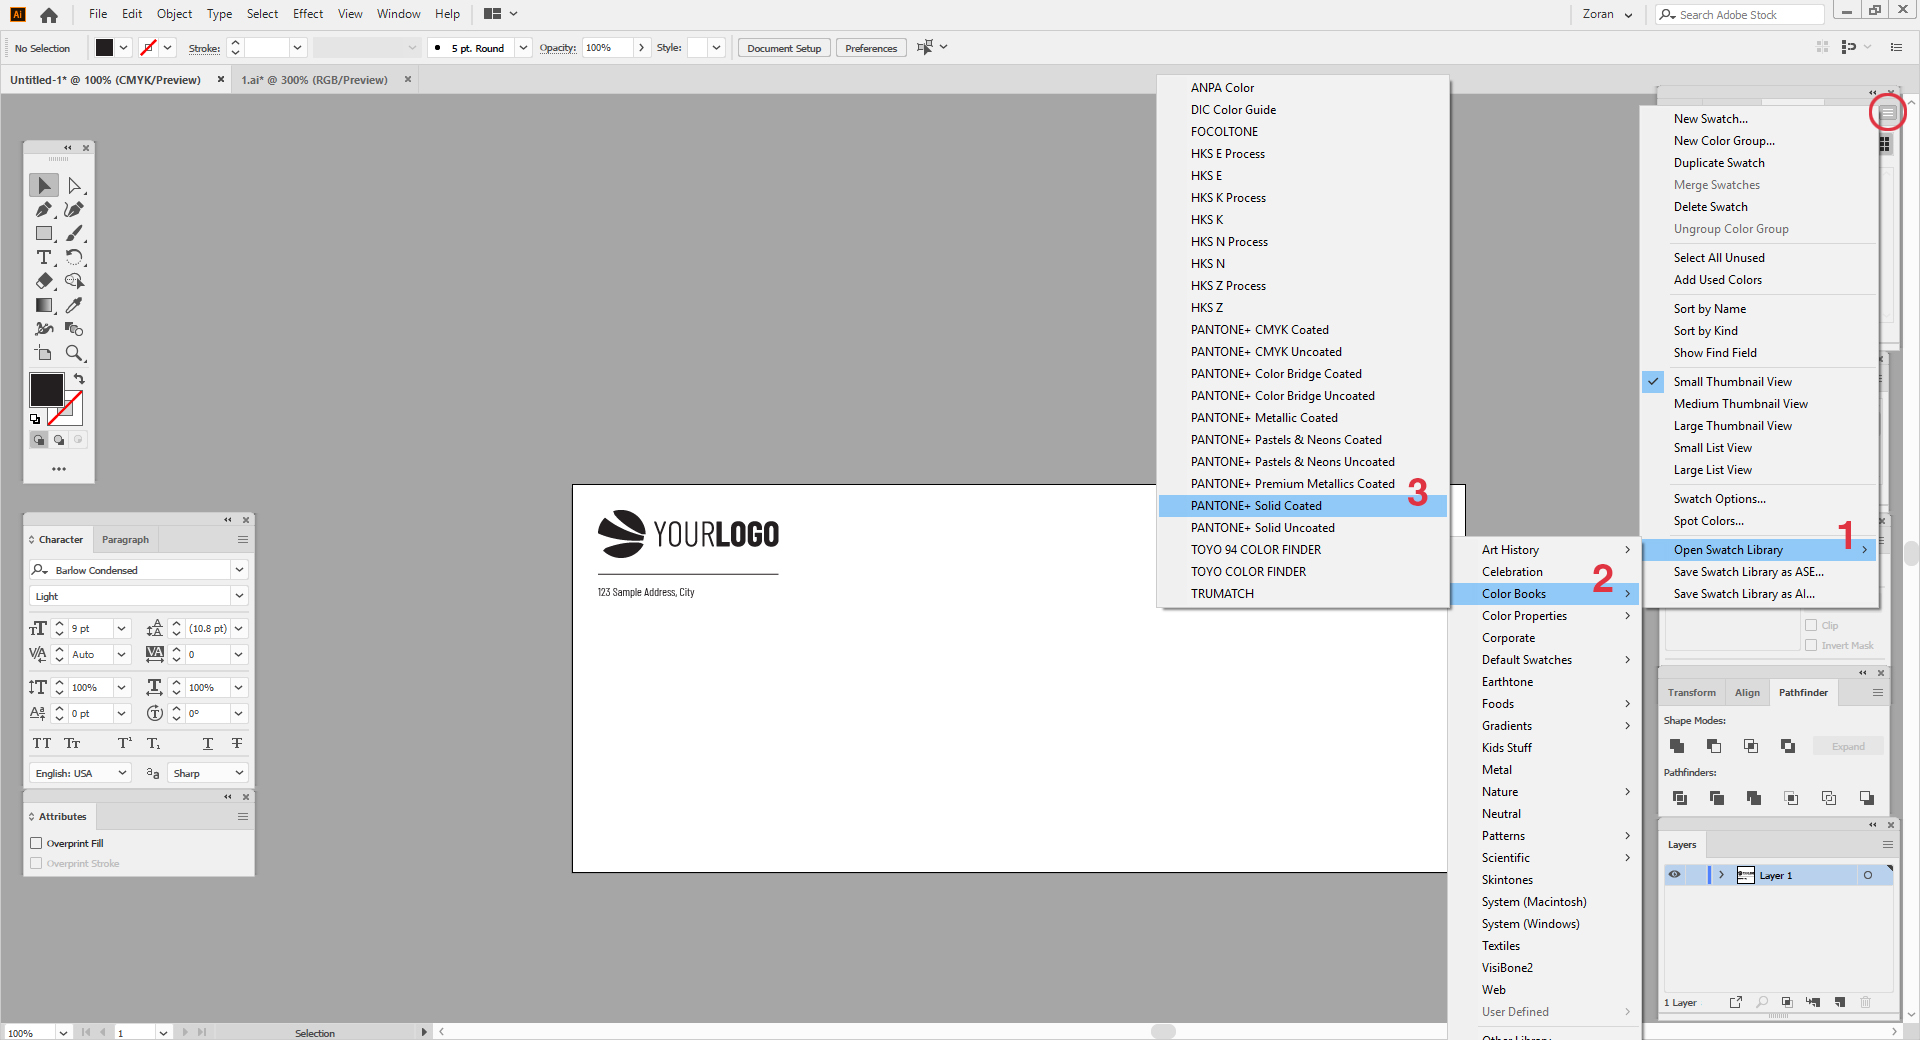Open the Effect menu
Screen dimensions: 1920x1040
pos(308,14)
